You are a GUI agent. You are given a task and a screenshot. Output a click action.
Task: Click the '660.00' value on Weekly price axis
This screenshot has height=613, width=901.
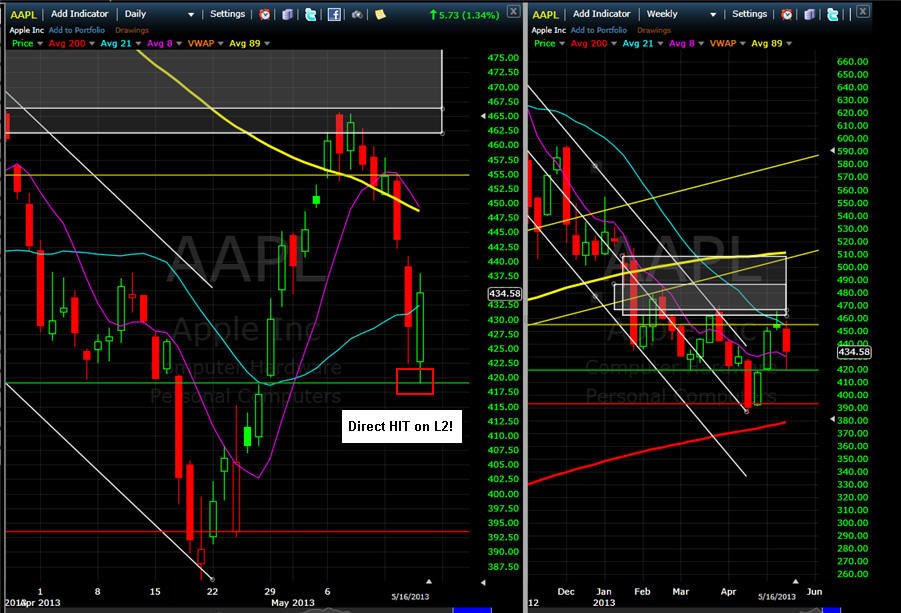coord(853,62)
